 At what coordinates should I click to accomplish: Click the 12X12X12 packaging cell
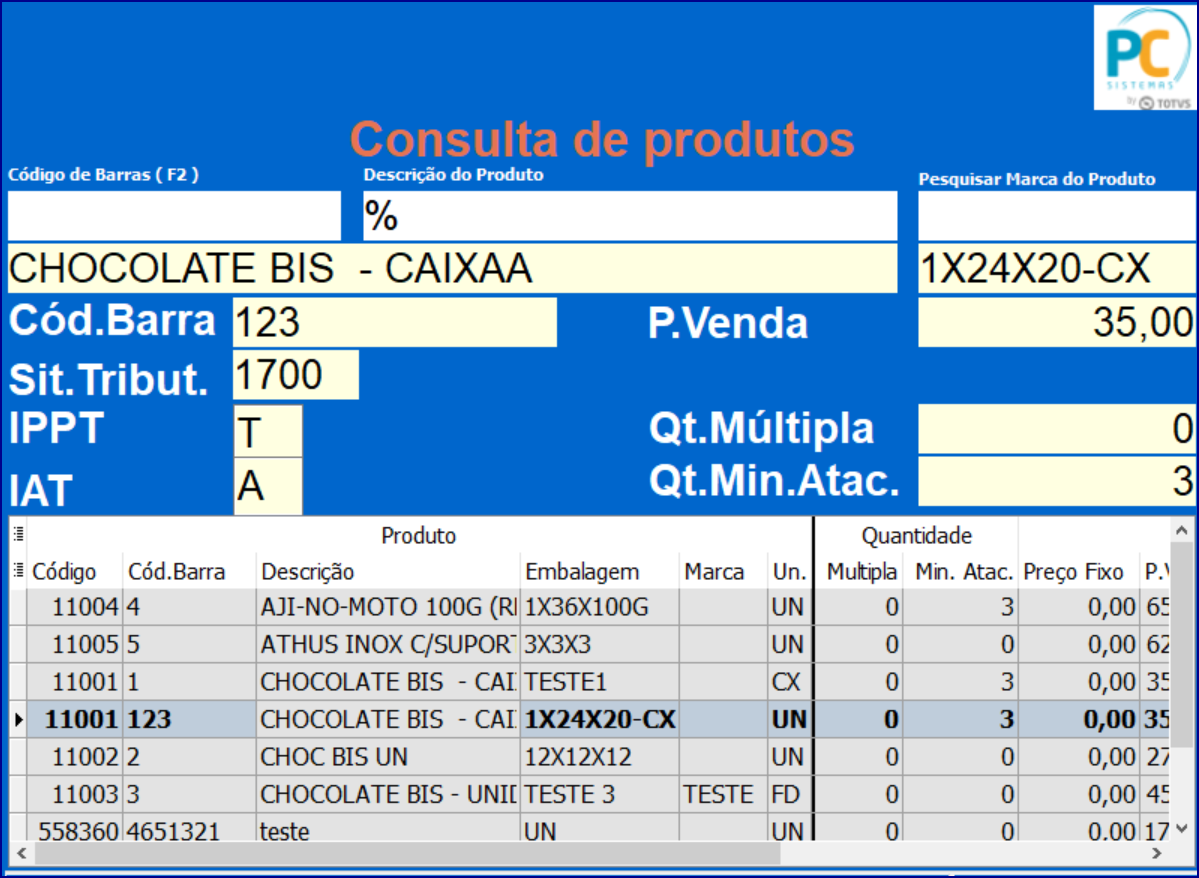point(600,757)
